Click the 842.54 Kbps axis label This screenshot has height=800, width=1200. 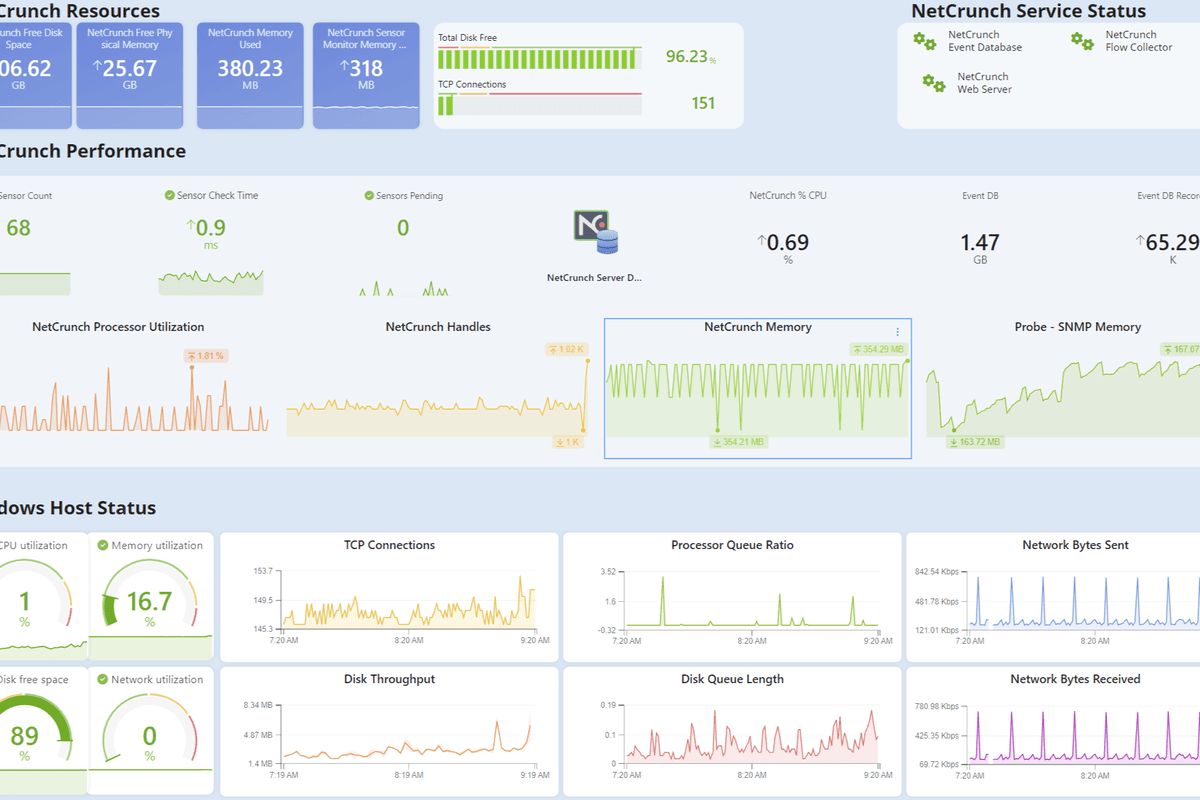pyautogui.click(x=936, y=572)
